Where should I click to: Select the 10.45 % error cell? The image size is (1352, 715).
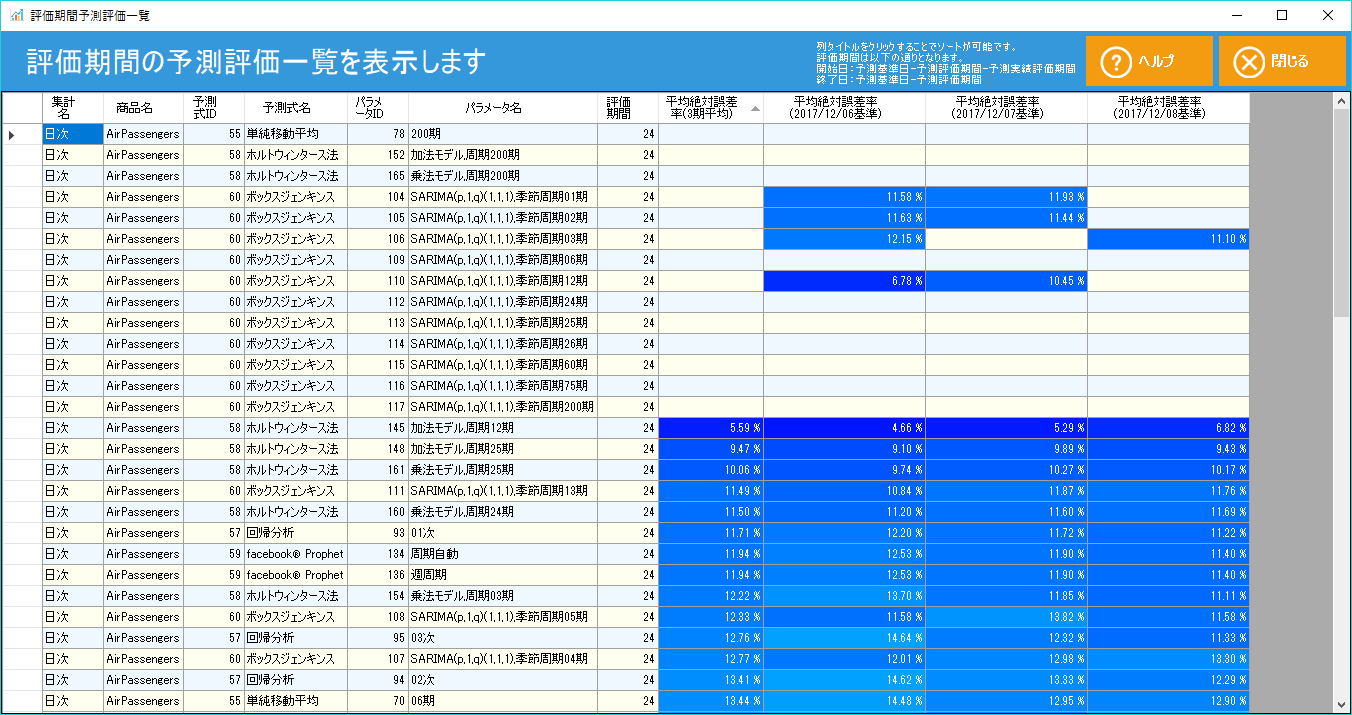point(1006,281)
